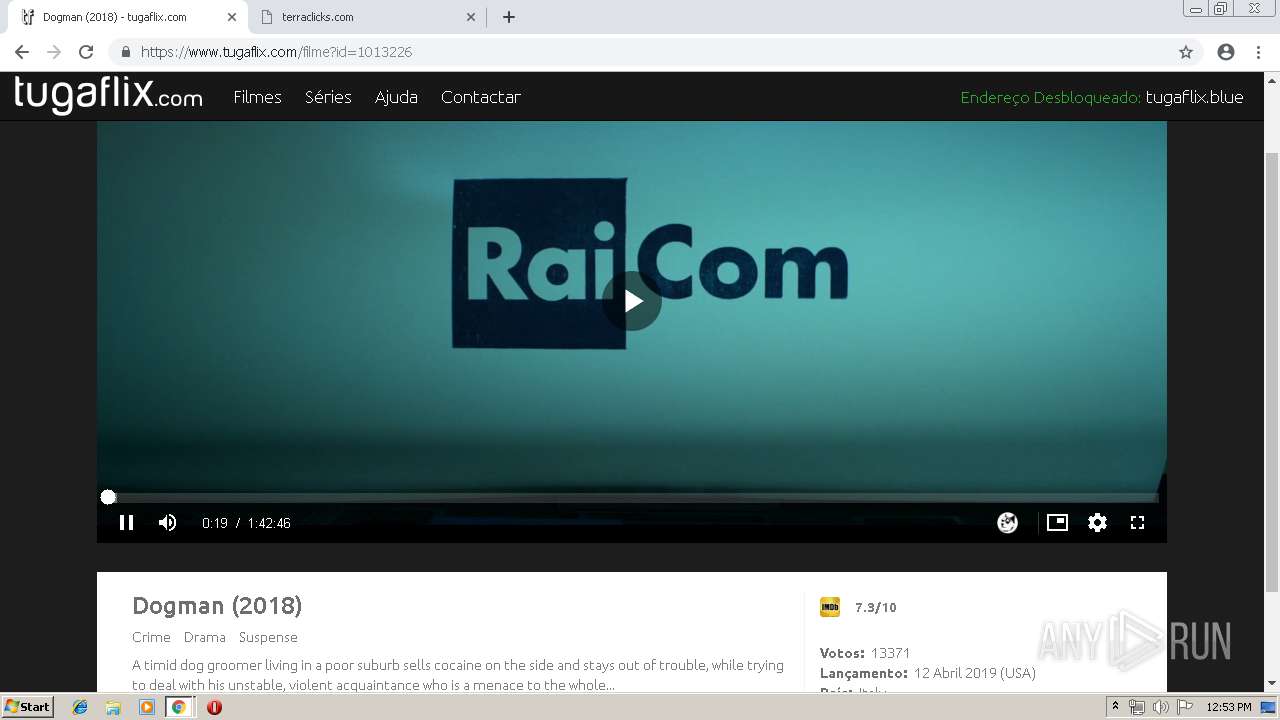Click the page vertical scrollbar
Screen dimensions: 1280x720
coord(1272,370)
